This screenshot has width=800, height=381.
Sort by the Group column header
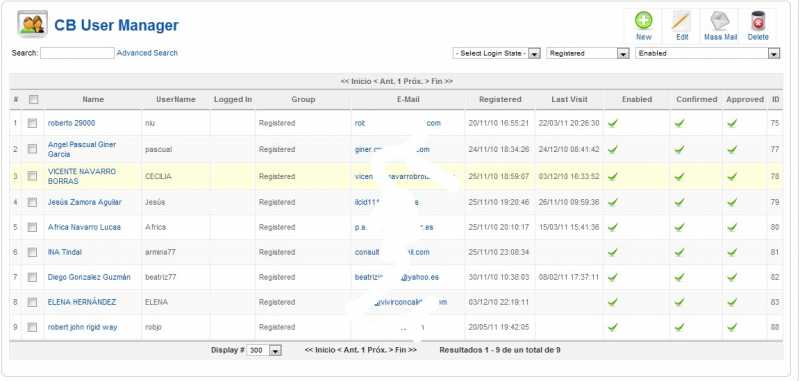303,99
